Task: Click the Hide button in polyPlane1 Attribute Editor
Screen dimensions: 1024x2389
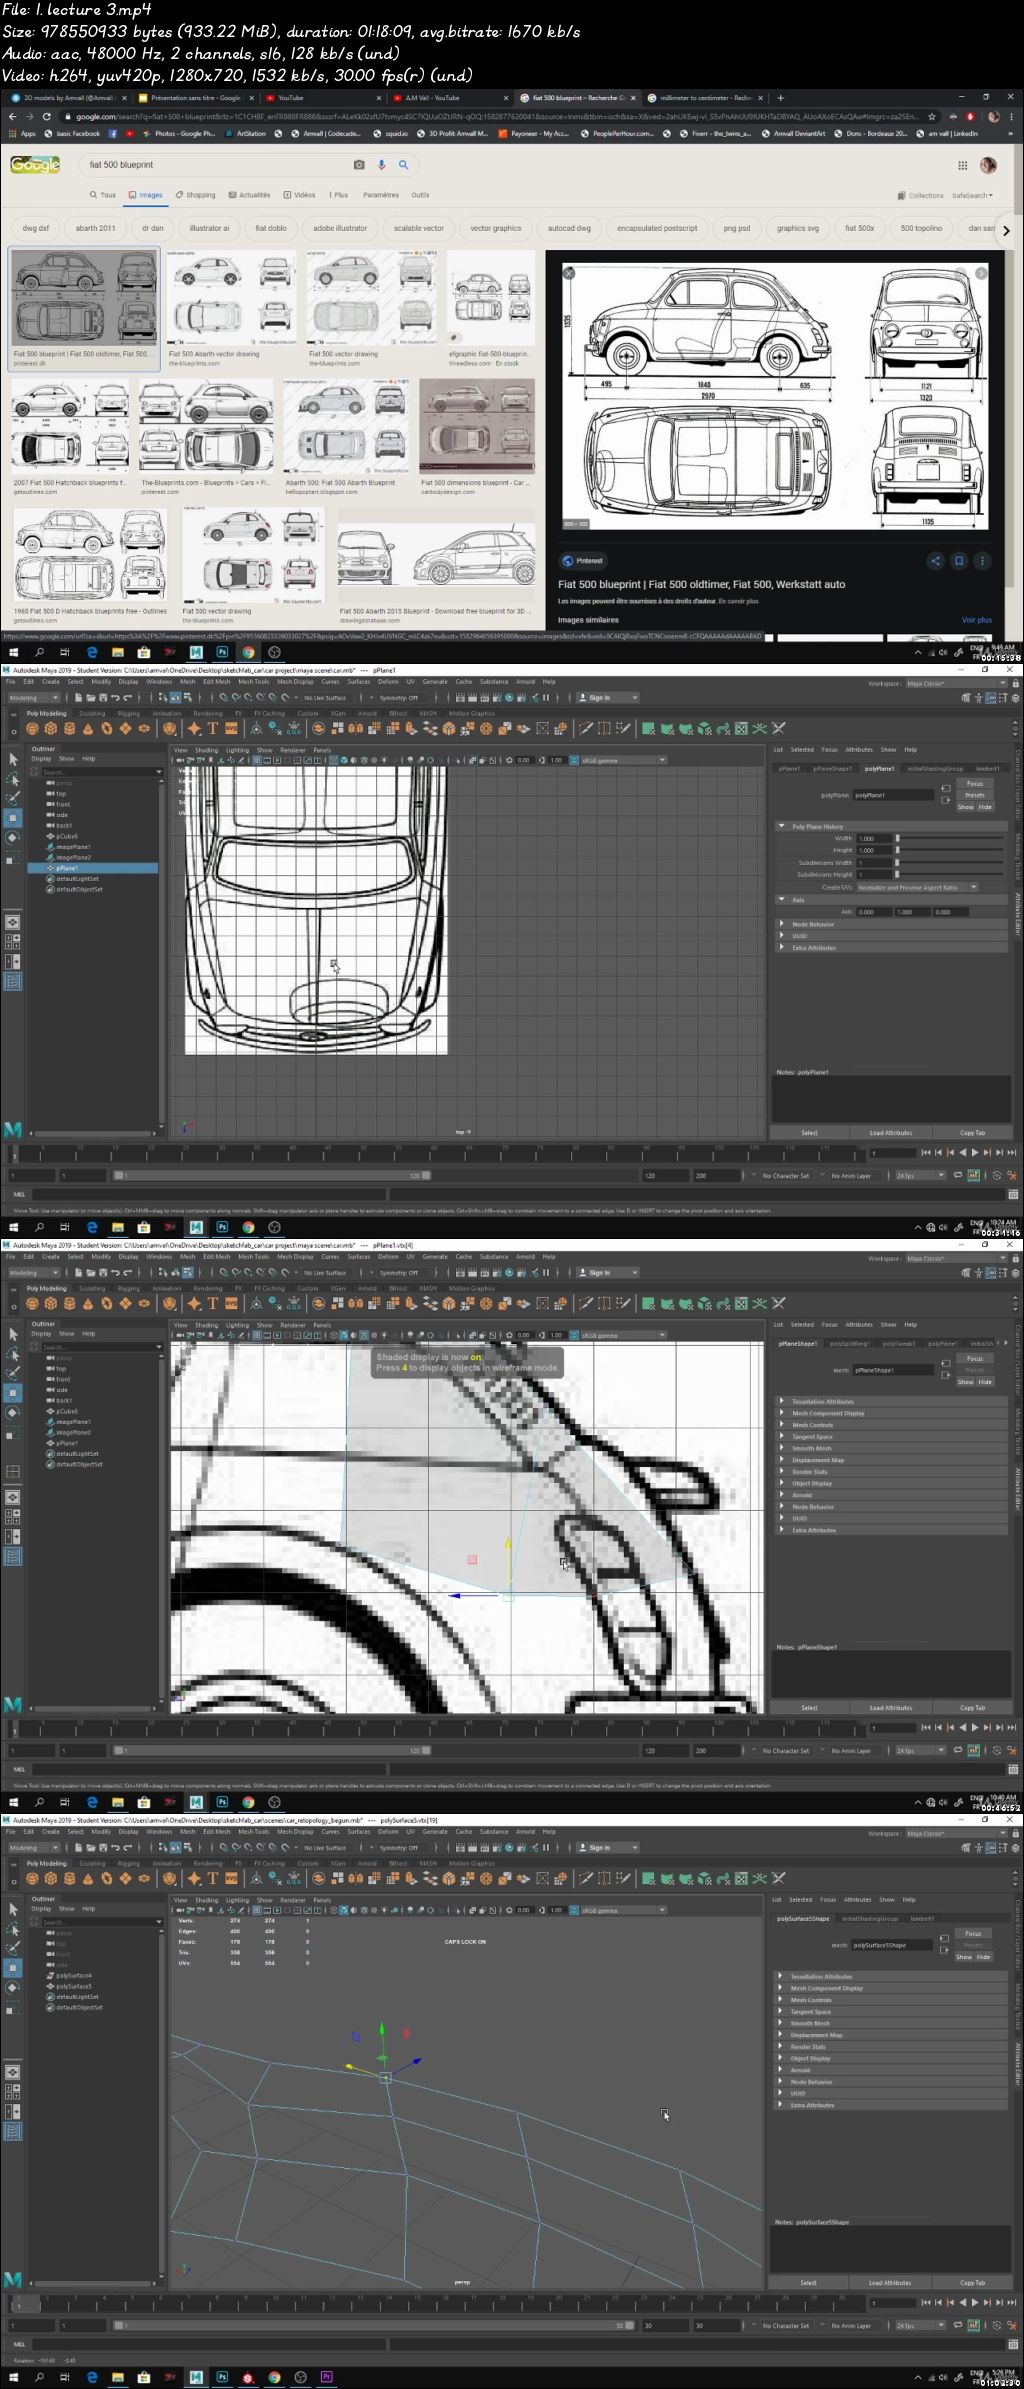Action: [x=985, y=807]
